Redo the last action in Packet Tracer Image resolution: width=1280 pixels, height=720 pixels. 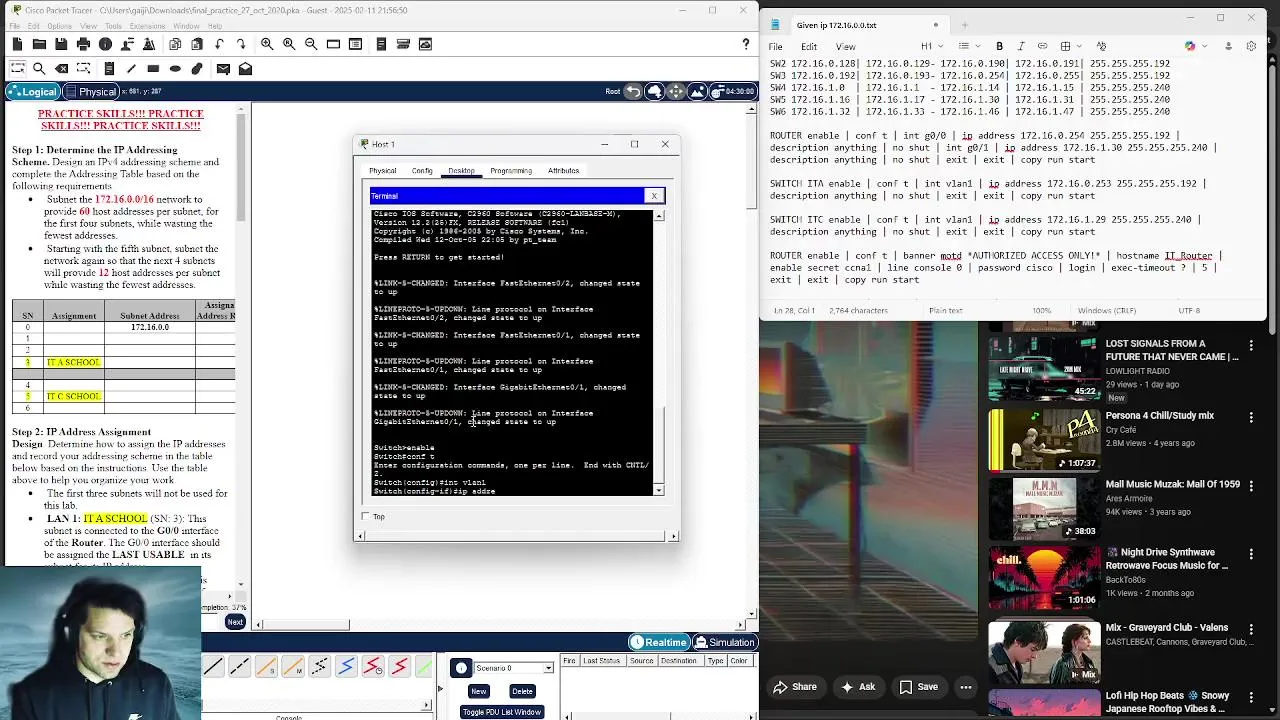click(x=241, y=44)
